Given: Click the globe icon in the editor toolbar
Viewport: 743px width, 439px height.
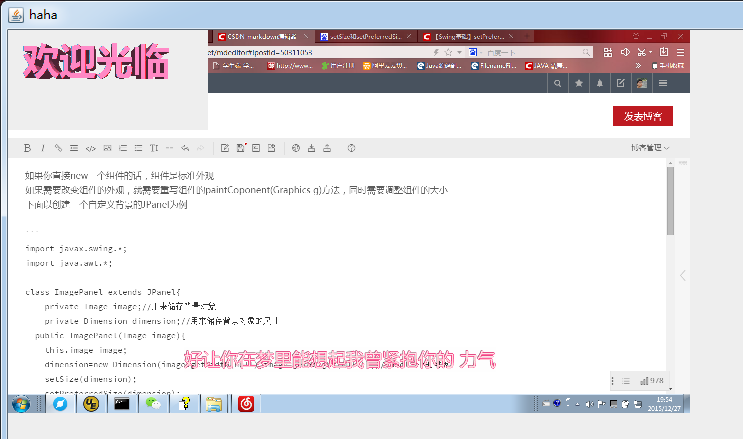Looking at the screenshot, I should [296, 148].
